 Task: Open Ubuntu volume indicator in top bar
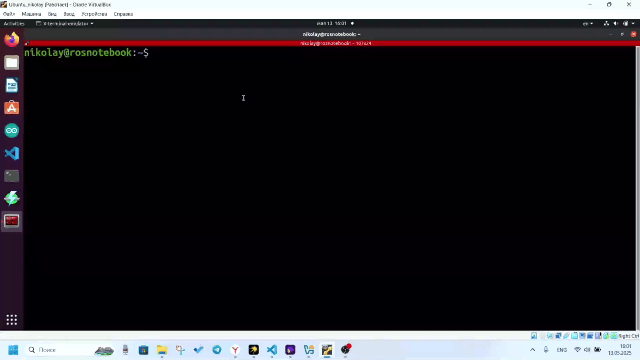616,24
